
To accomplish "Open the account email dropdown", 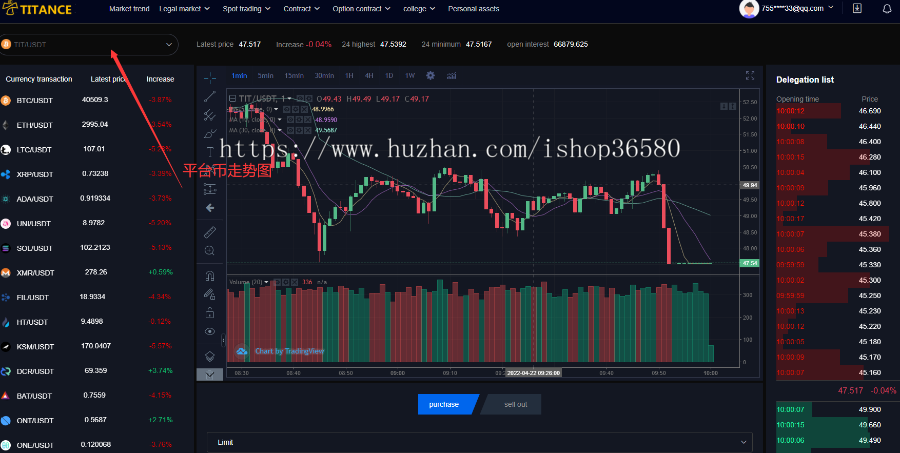I will click(798, 8).
